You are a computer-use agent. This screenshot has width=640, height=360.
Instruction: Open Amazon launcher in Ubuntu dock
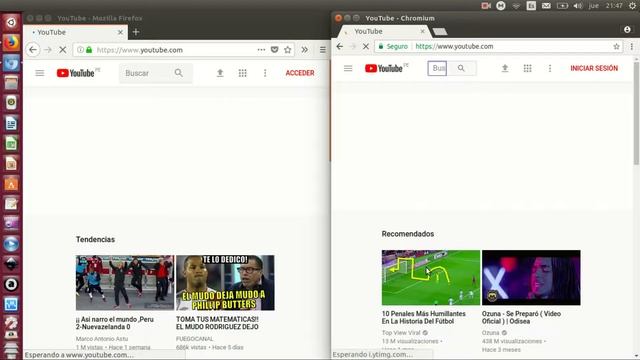[x=11, y=284]
